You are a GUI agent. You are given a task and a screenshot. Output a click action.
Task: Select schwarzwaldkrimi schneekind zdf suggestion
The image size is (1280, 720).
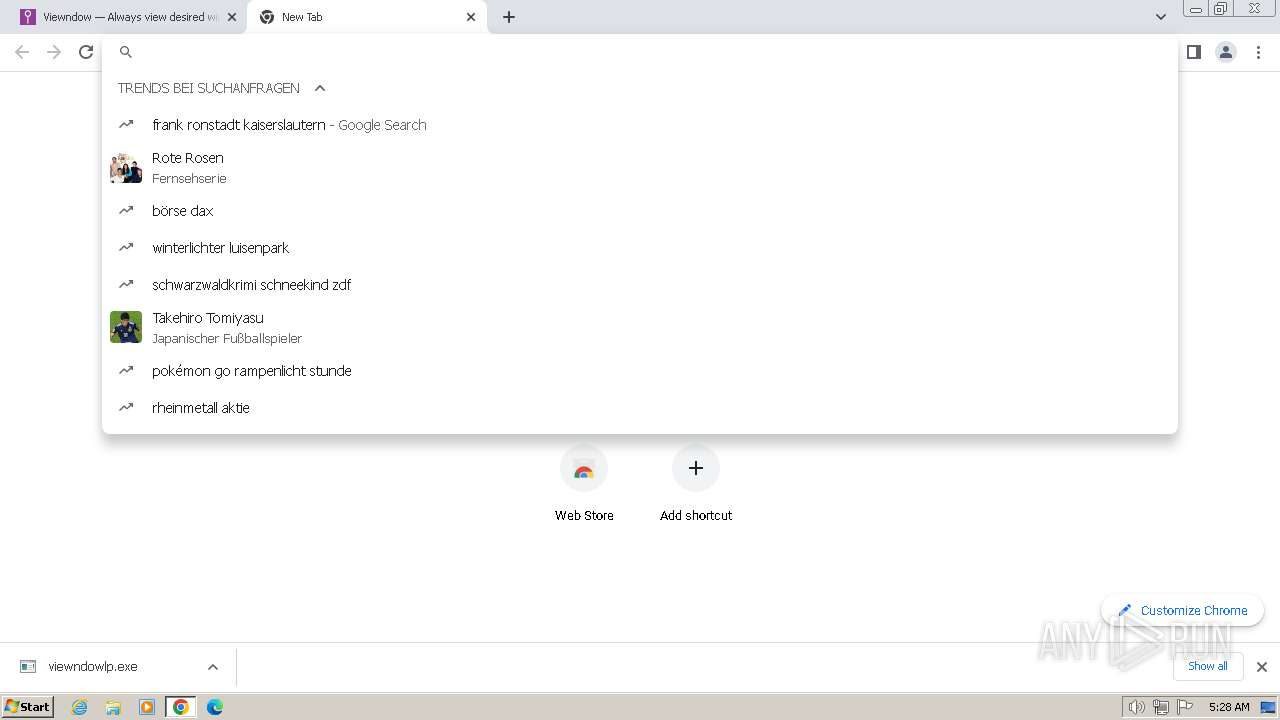640,285
